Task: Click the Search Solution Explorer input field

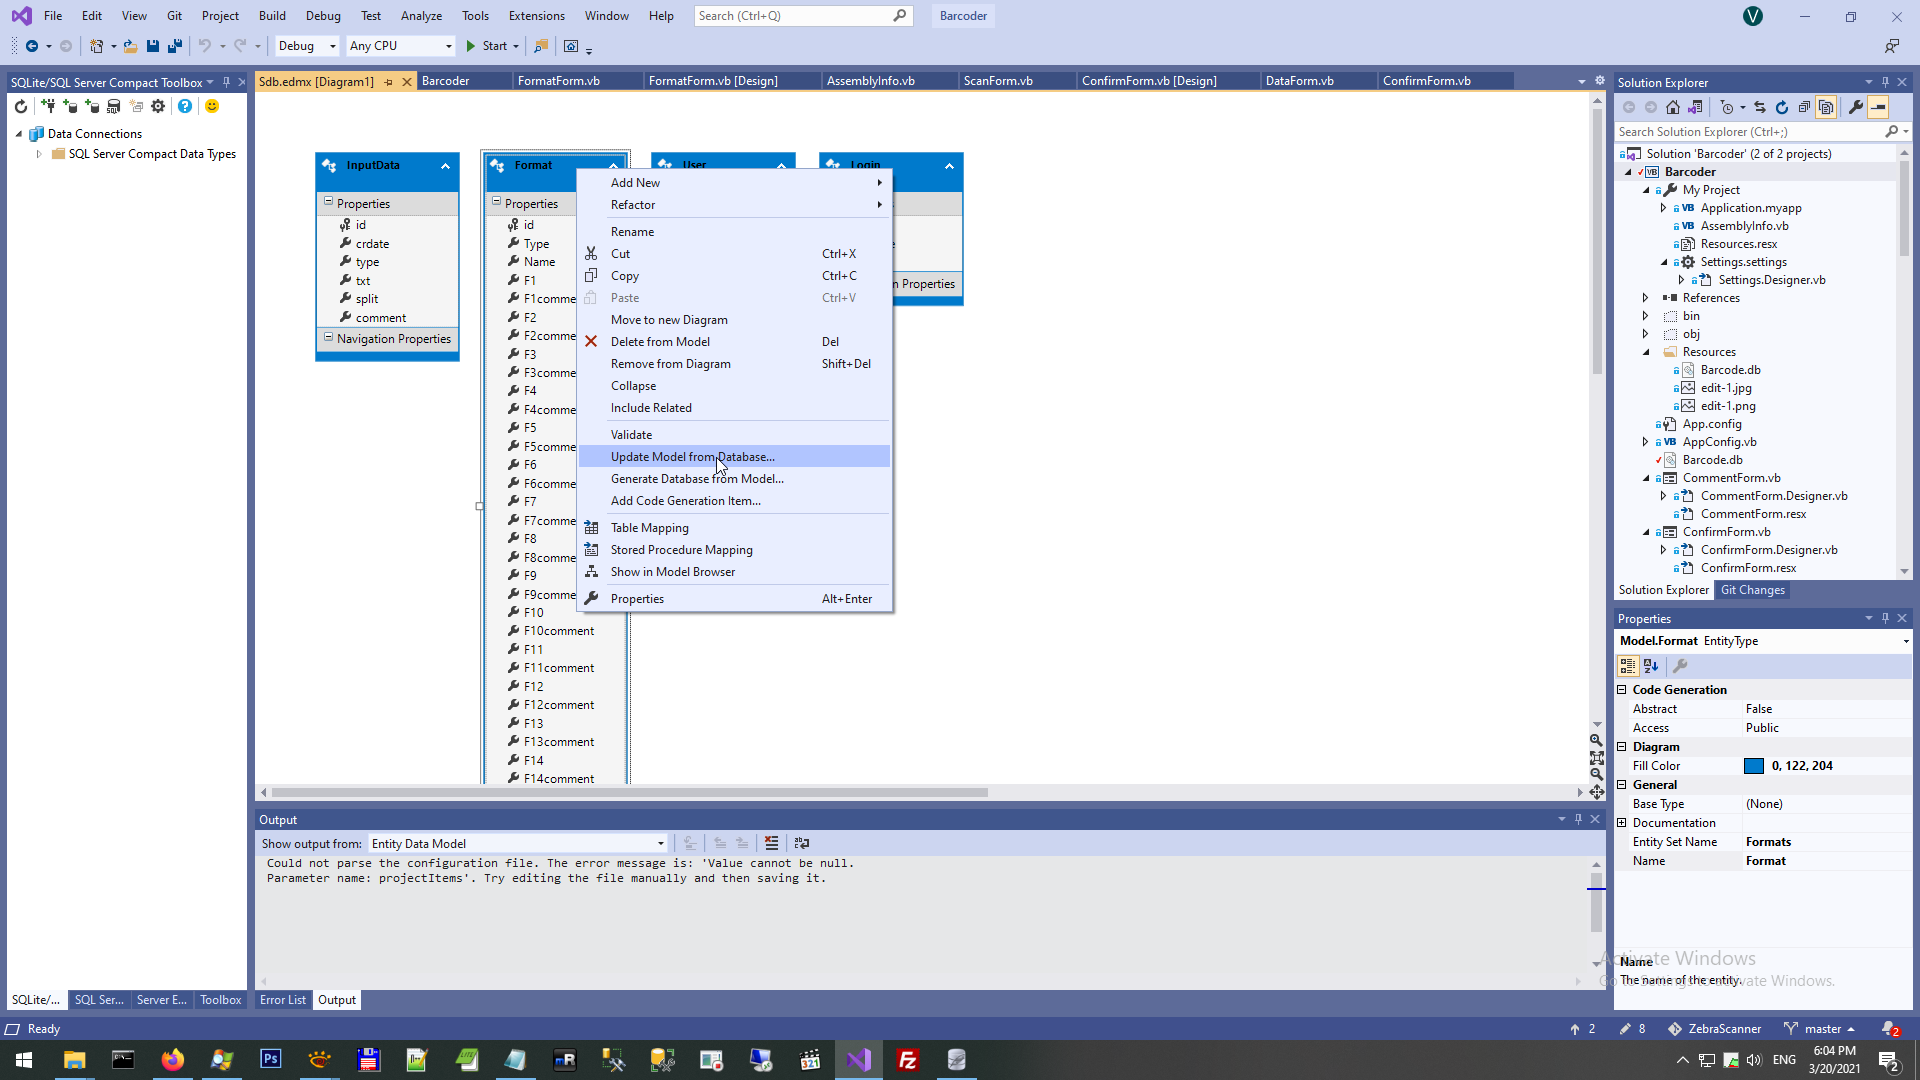Action: [1750, 132]
